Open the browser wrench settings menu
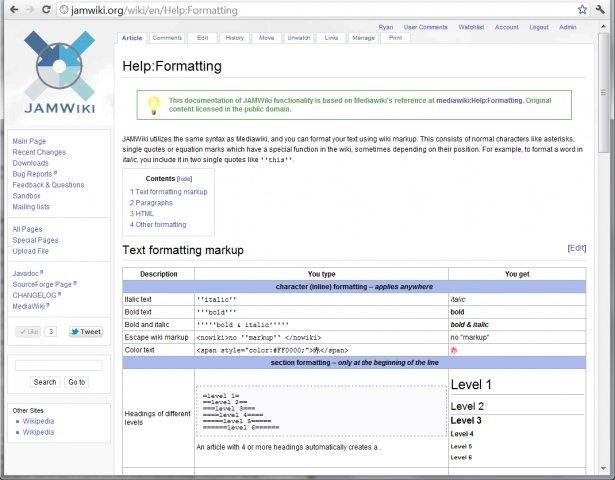This screenshot has width=615, height=480. (600, 9)
